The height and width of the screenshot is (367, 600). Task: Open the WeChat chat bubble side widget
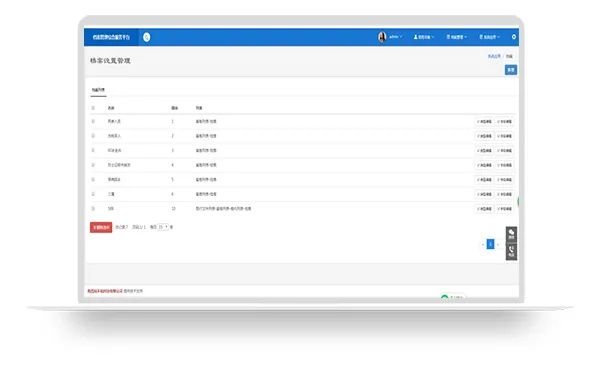pyautogui.click(x=511, y=235)
